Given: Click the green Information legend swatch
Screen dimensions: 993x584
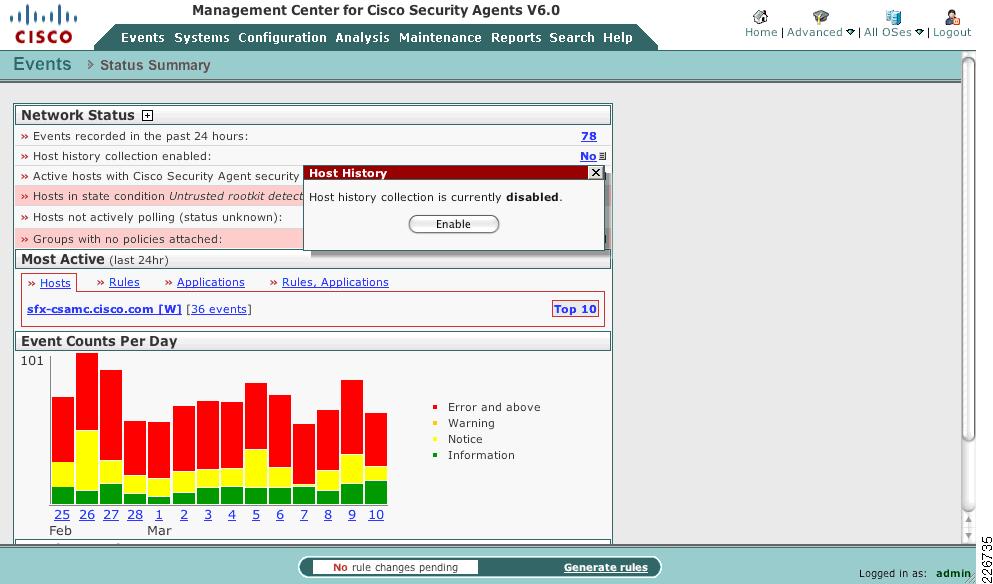Looking at the screenshot, I should [x=435, y=455].
